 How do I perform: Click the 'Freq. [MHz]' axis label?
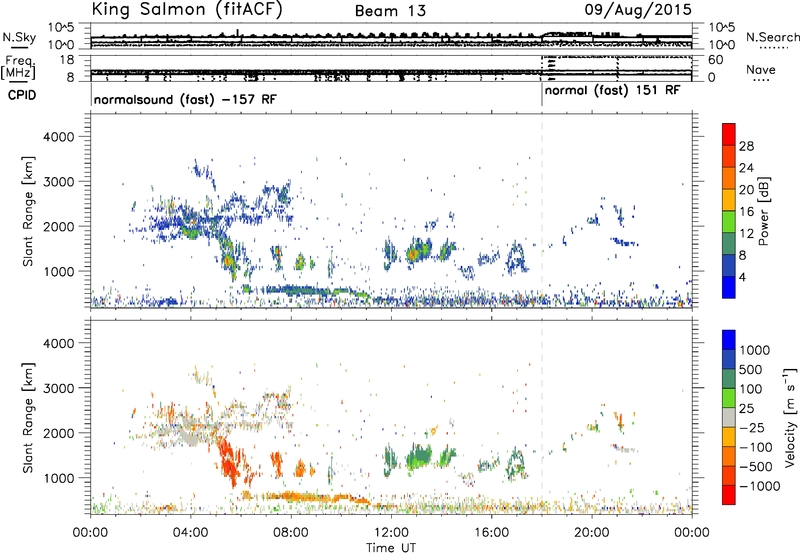18,67
